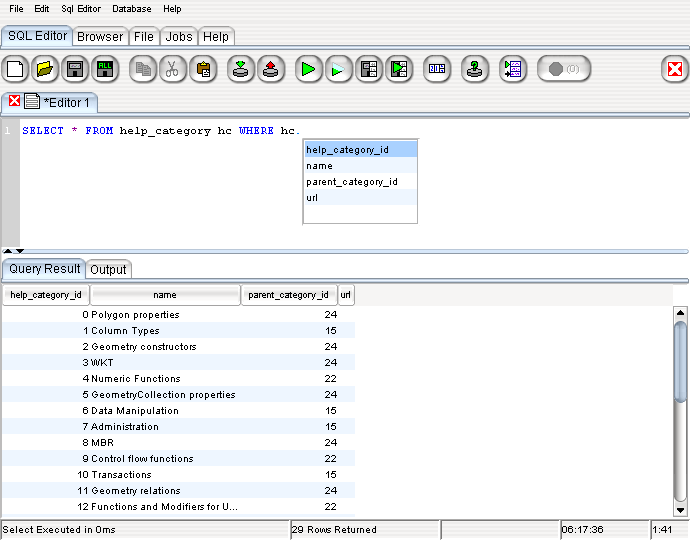This screenshot has width=690, height=540.
Task: Click the Save All toolbar icon
Action: coord(103,69)
